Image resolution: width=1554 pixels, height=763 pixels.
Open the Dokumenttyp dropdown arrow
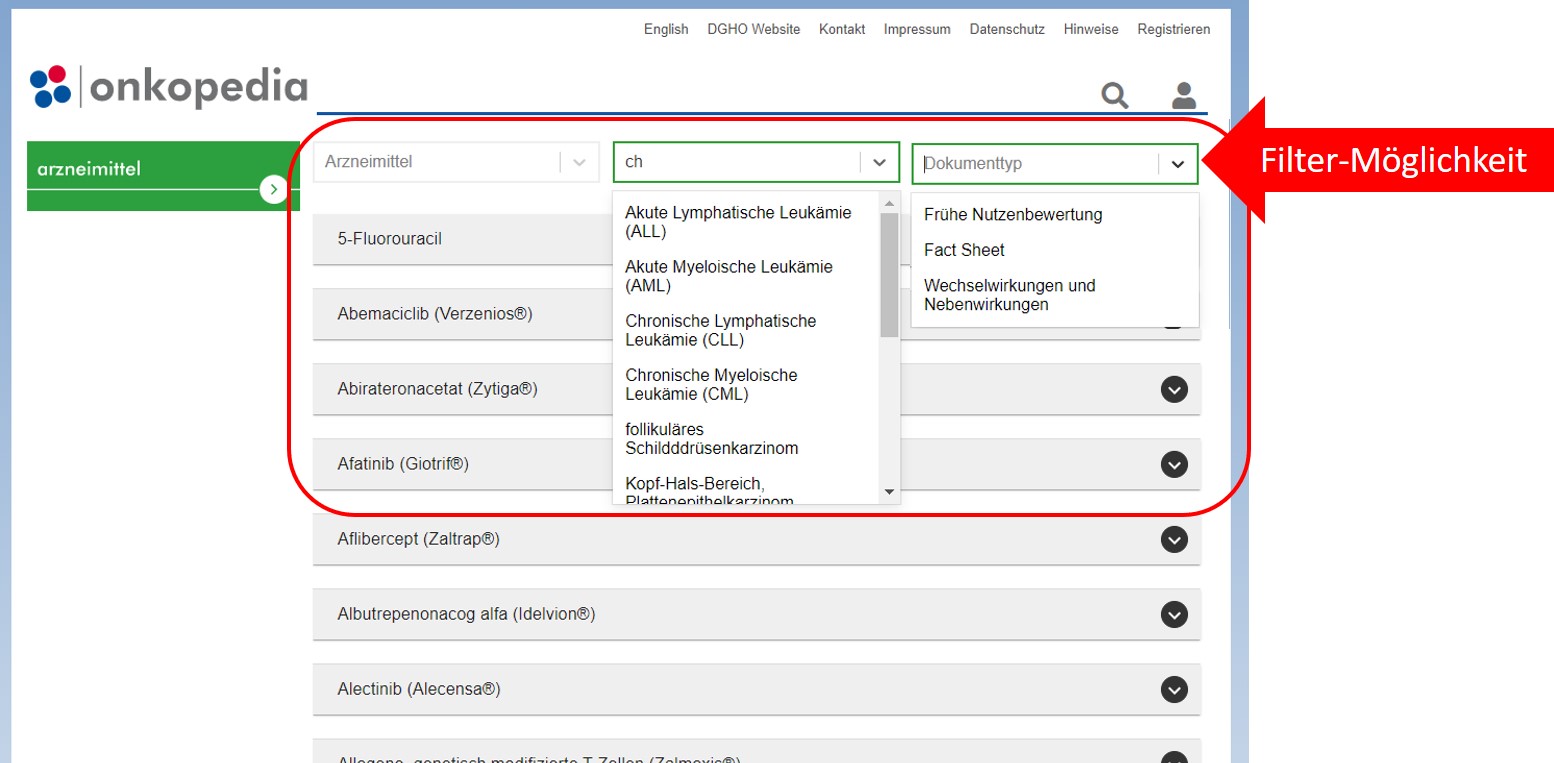pos(1178,164)
